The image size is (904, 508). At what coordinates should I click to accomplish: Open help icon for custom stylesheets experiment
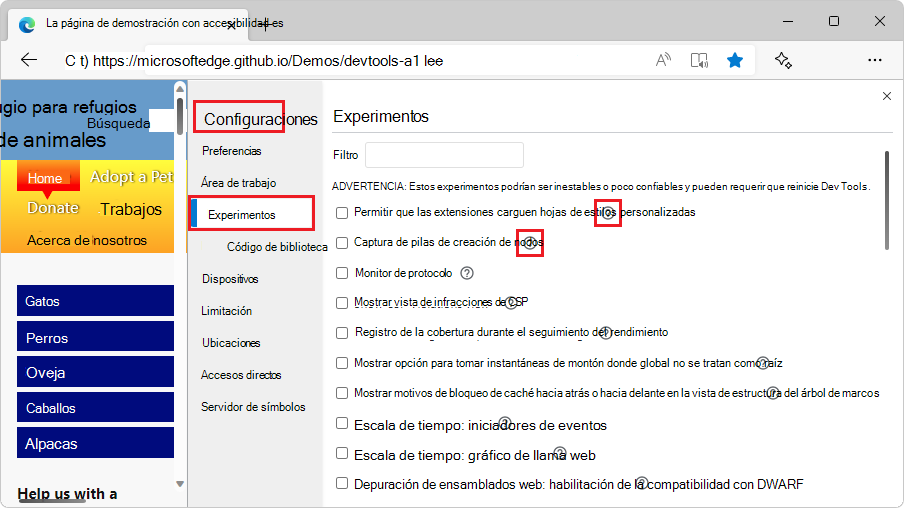[x=608, y=213]
